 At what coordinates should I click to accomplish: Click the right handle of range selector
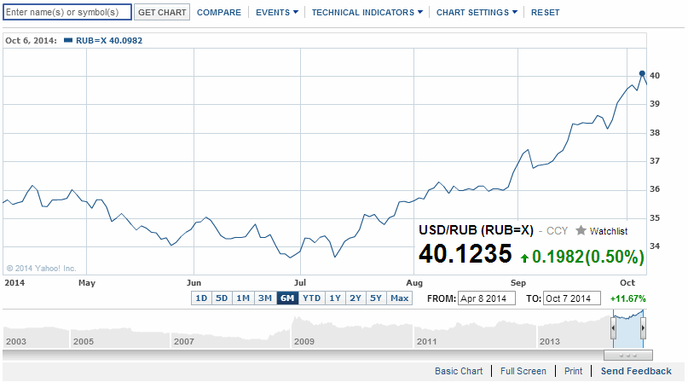[643, 328]
